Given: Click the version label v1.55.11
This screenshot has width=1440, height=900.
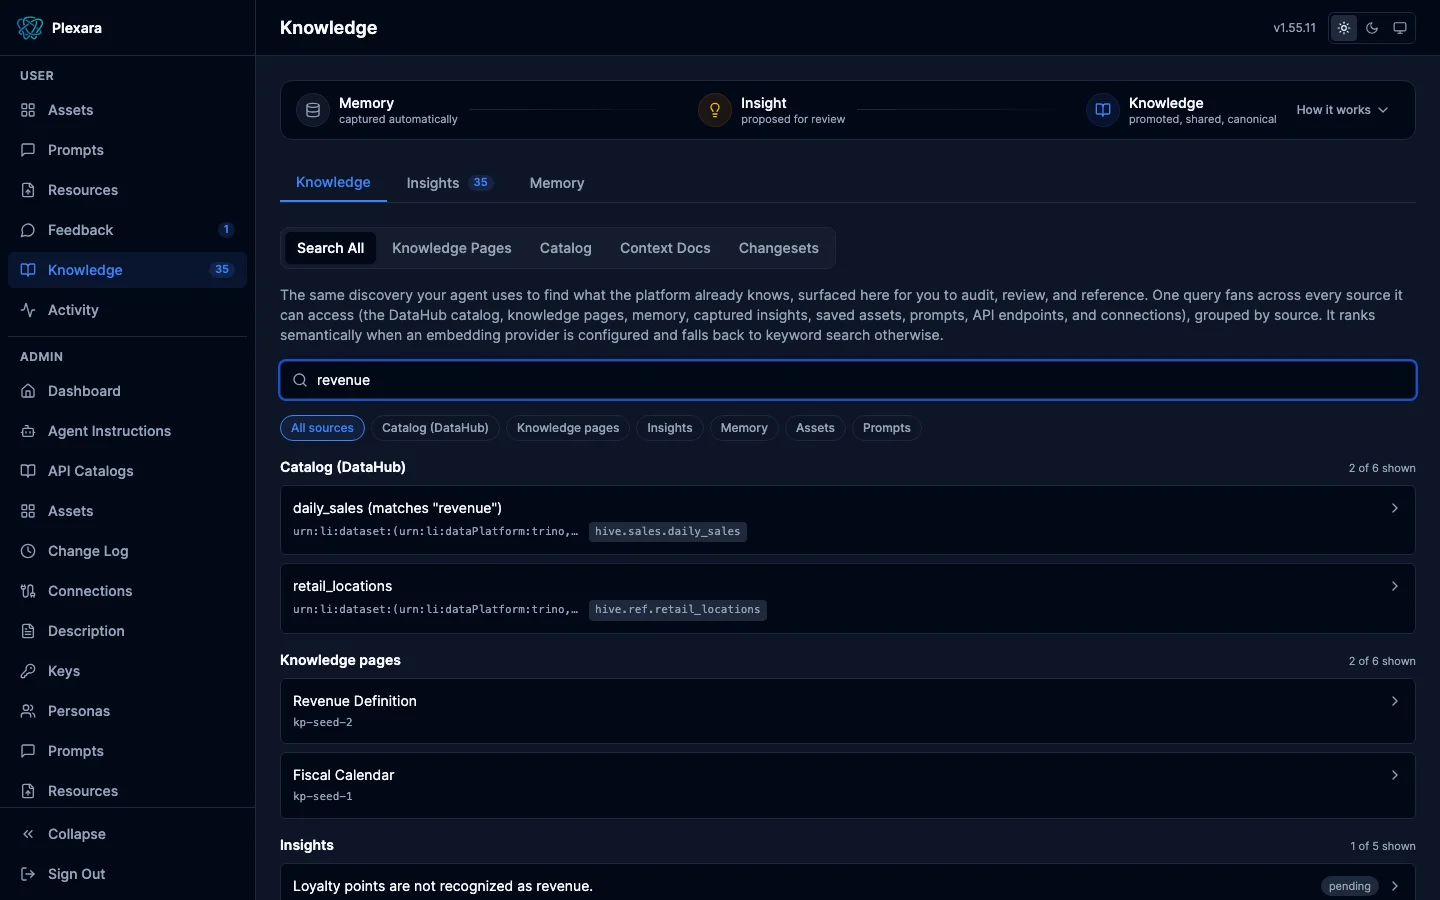Looking at the screenshot, I should [1295, 28].
